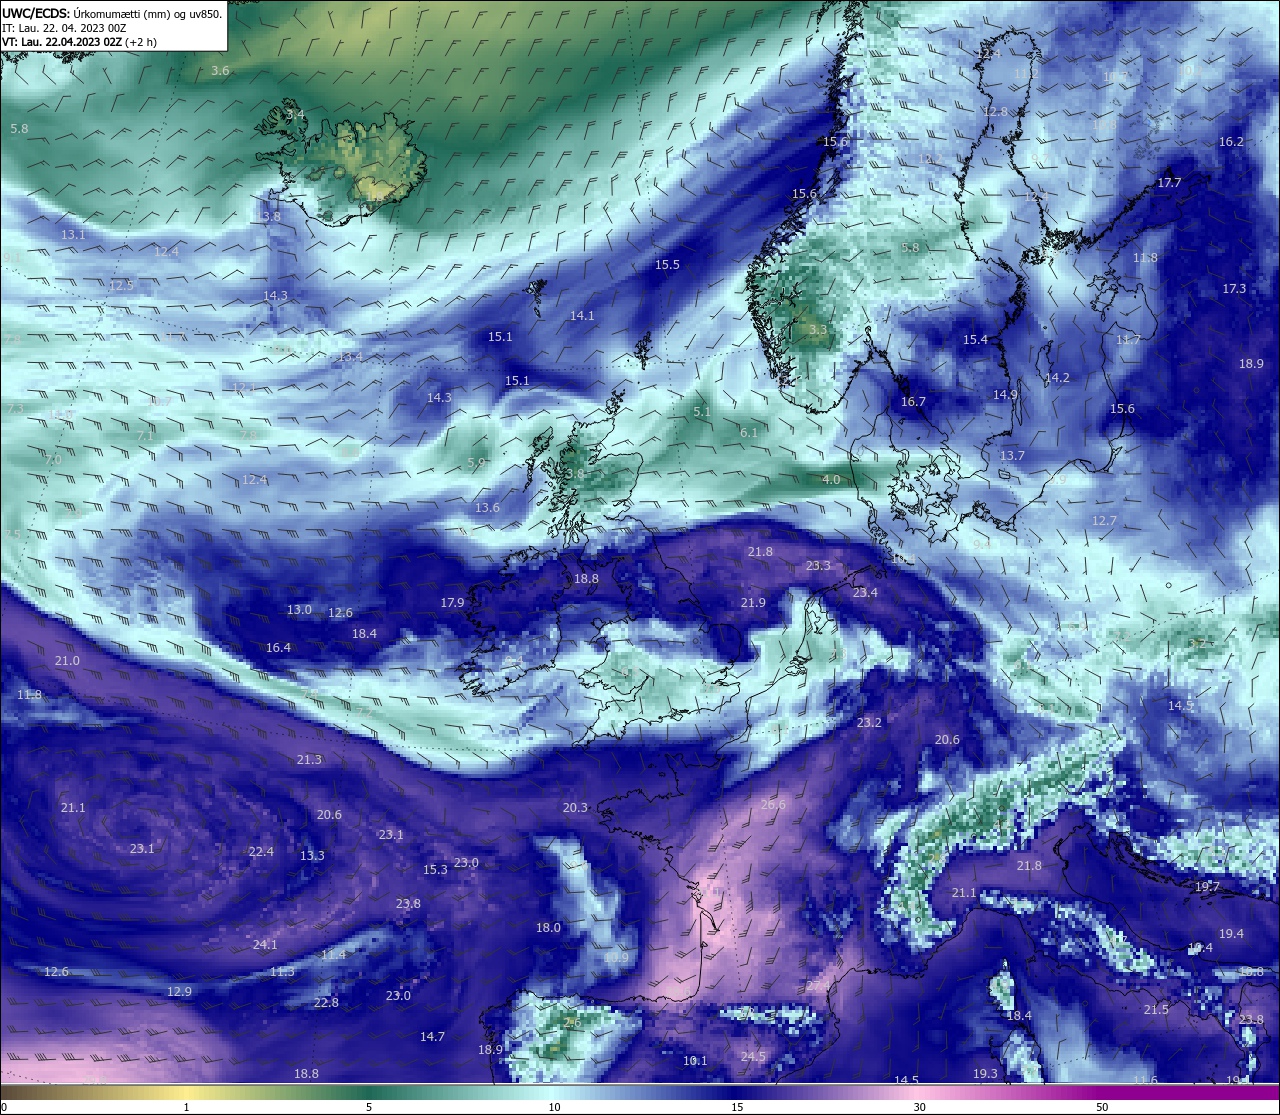Image resolution: width=1280 pixels, height=1115 pixels.
Task: Click the '20.3' value near Brittany
Action: pos(575,808)
